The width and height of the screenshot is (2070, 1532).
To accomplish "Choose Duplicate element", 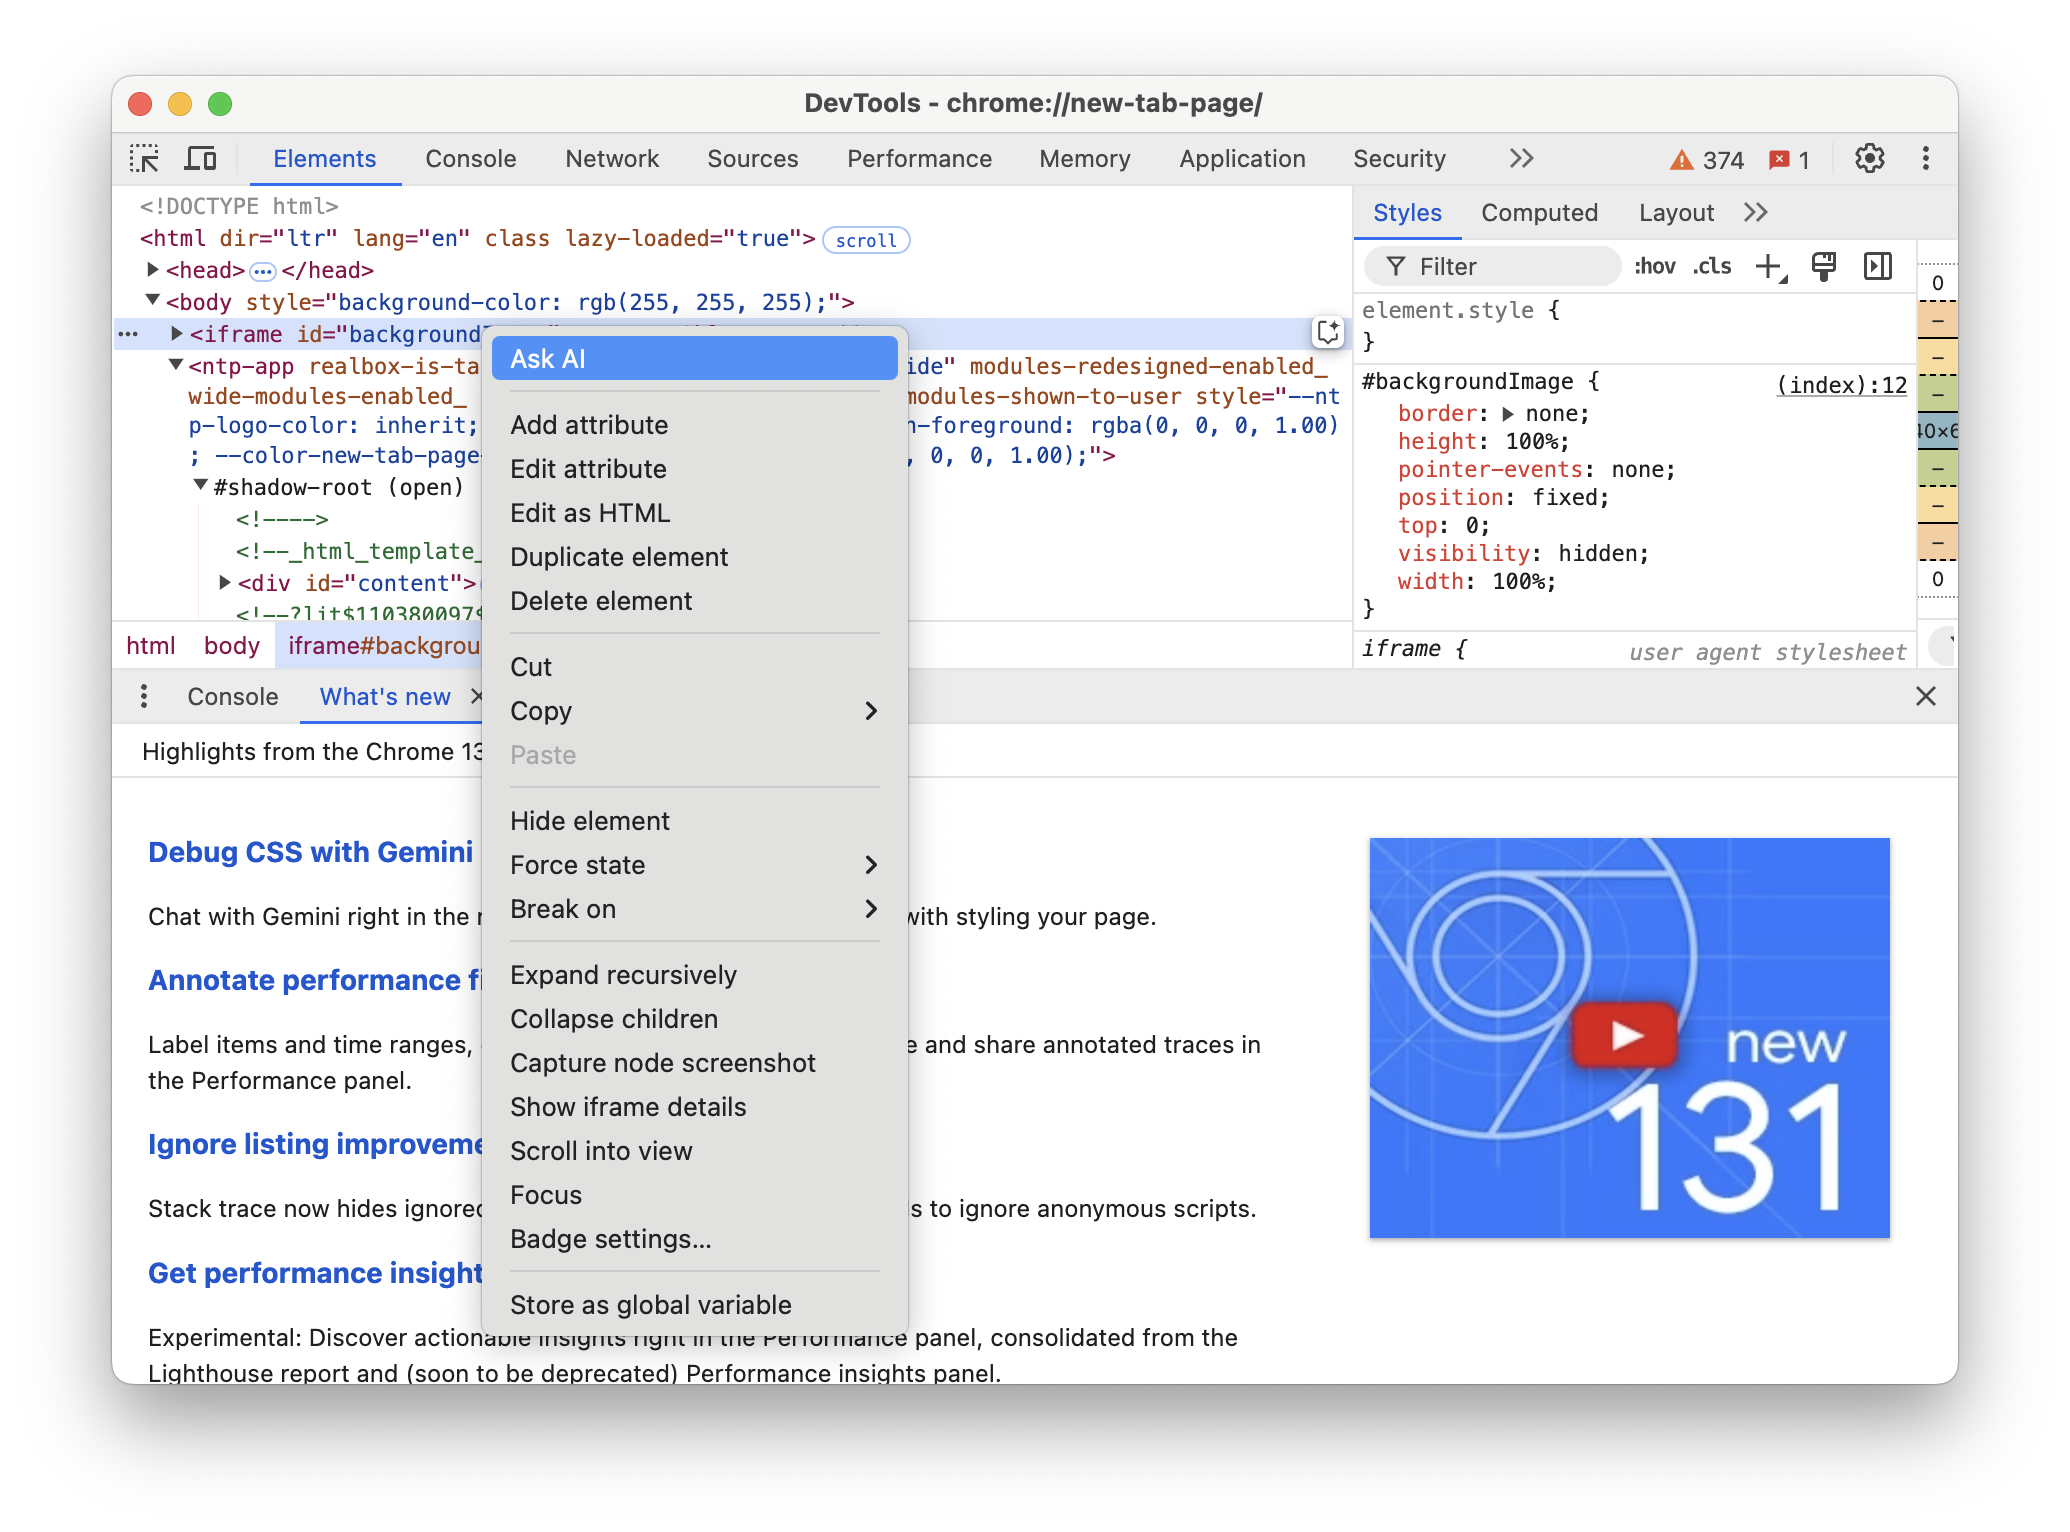I will point(694,557).
